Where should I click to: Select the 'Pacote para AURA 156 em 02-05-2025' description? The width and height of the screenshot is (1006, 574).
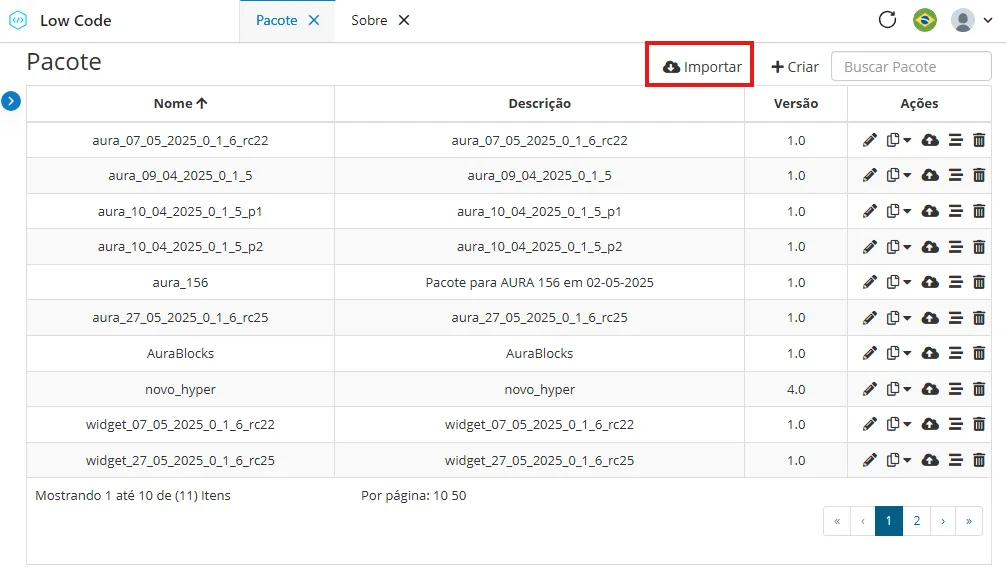[540, 282]
